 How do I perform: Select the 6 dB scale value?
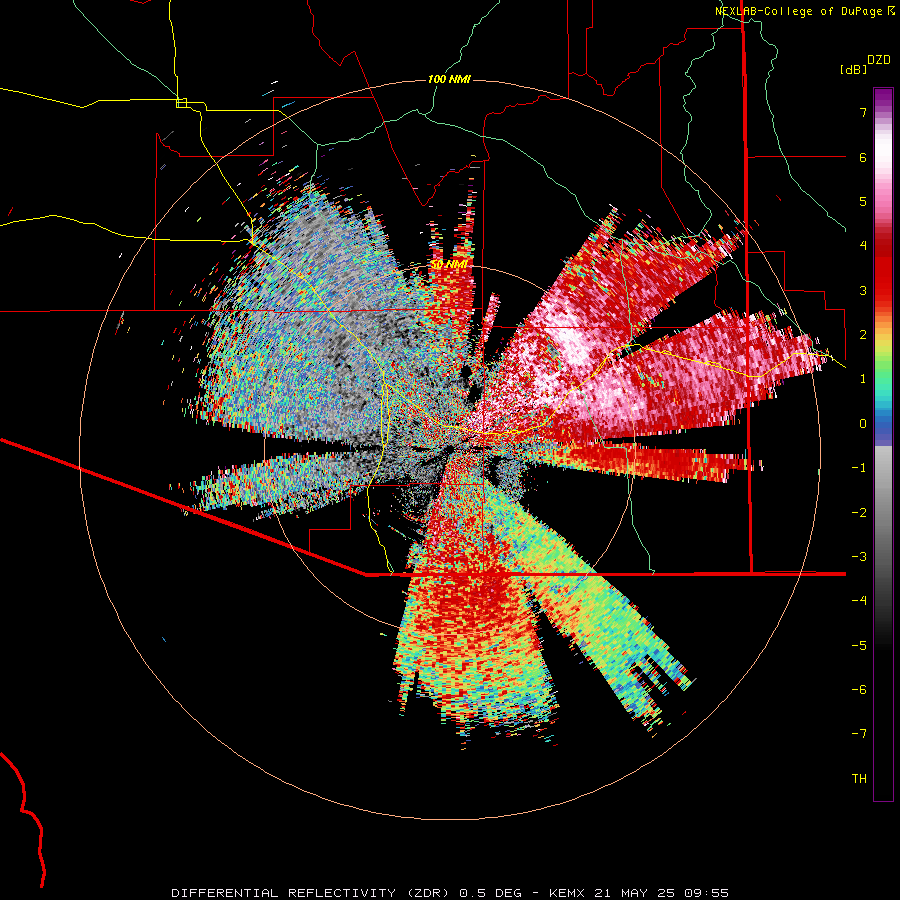tap(863, 157)
